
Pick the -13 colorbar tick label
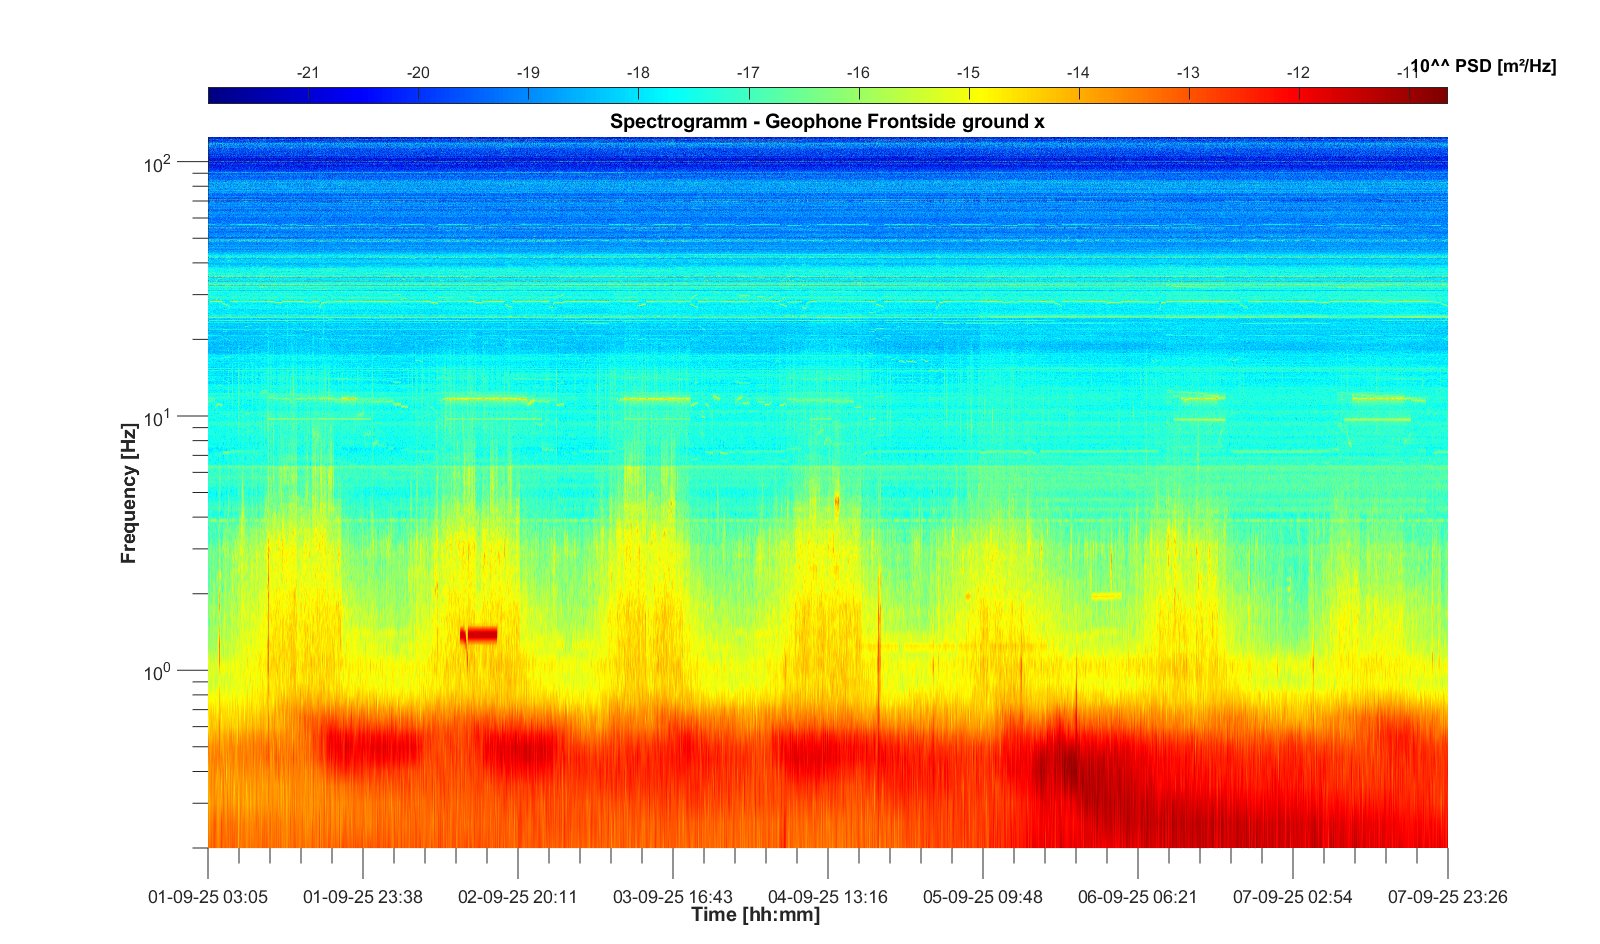1188,73
